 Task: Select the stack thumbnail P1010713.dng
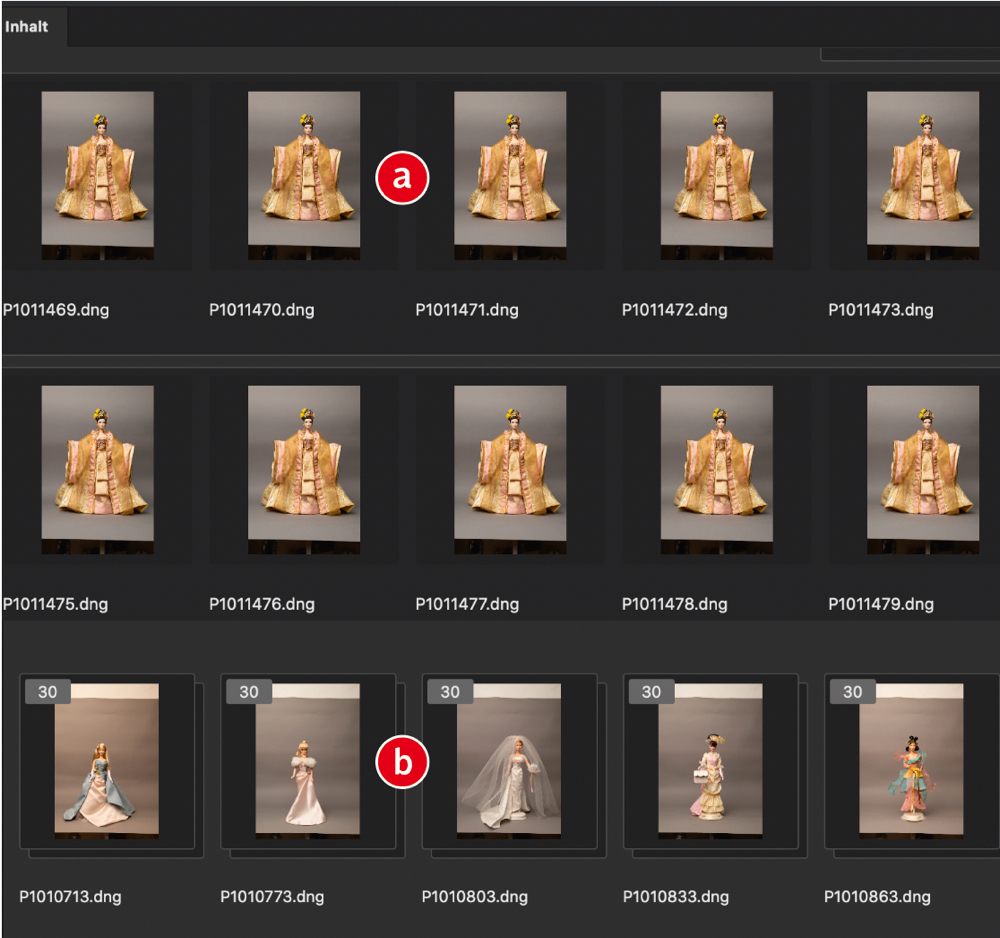pyautogui.click(x=107, y=760)
